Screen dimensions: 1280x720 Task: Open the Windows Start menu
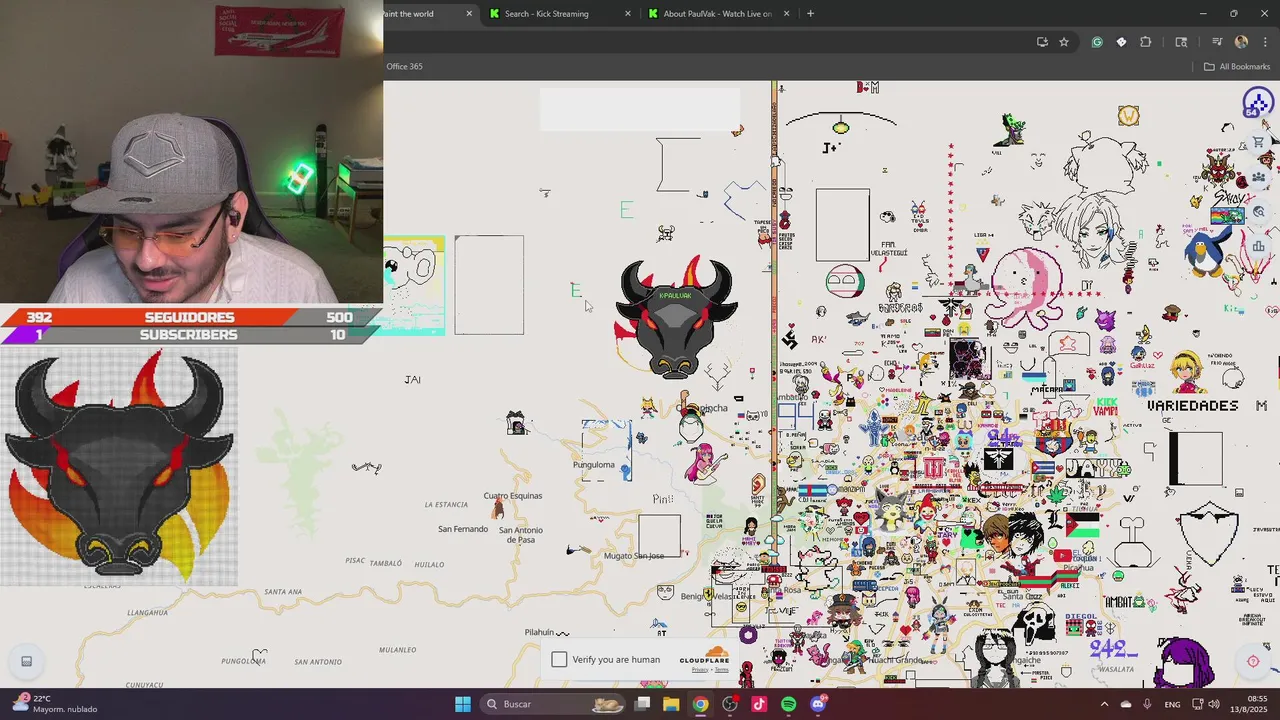(463, 704)
